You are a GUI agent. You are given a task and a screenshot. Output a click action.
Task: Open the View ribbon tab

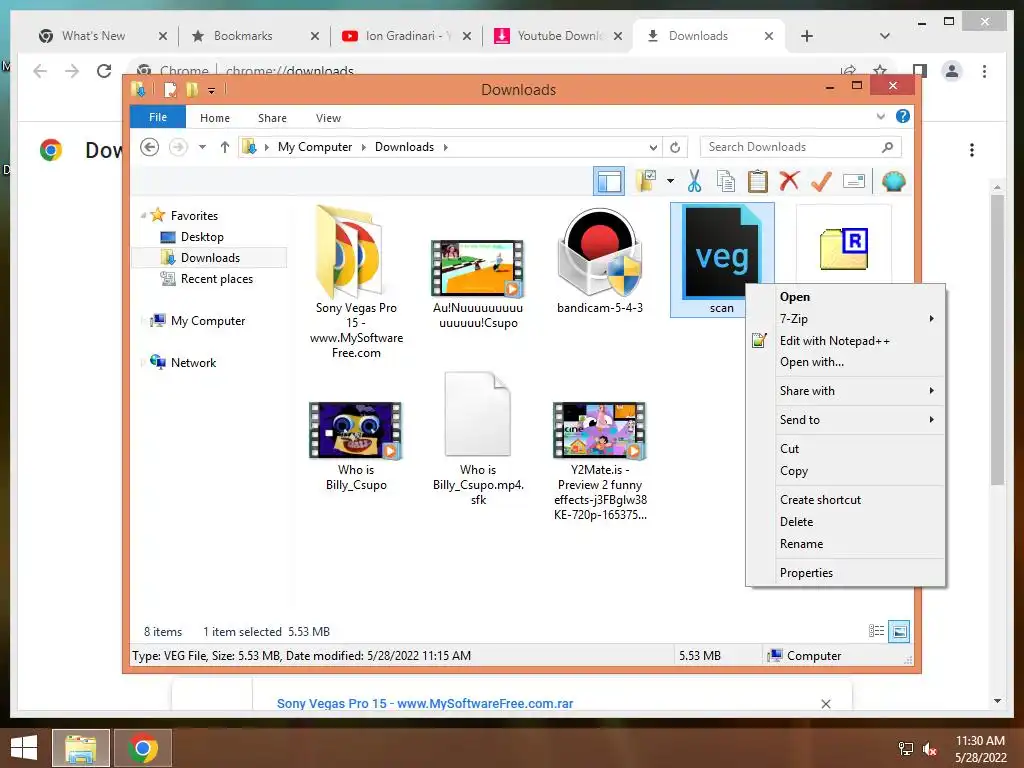pos(328,118)
